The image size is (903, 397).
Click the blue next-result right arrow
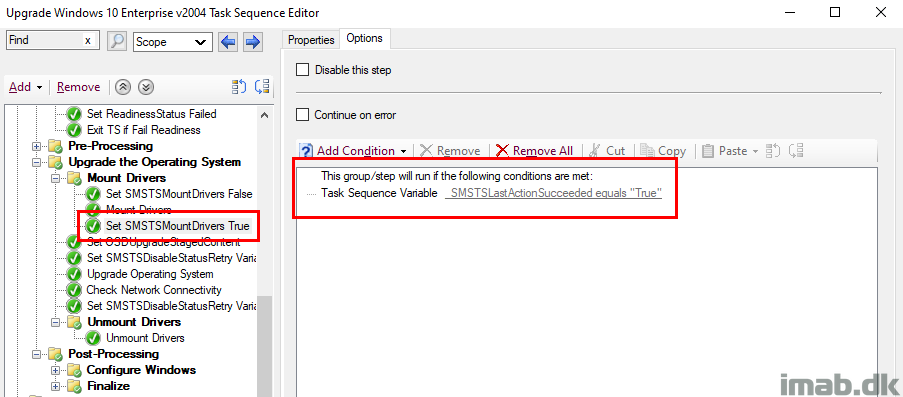pos(253,41)
